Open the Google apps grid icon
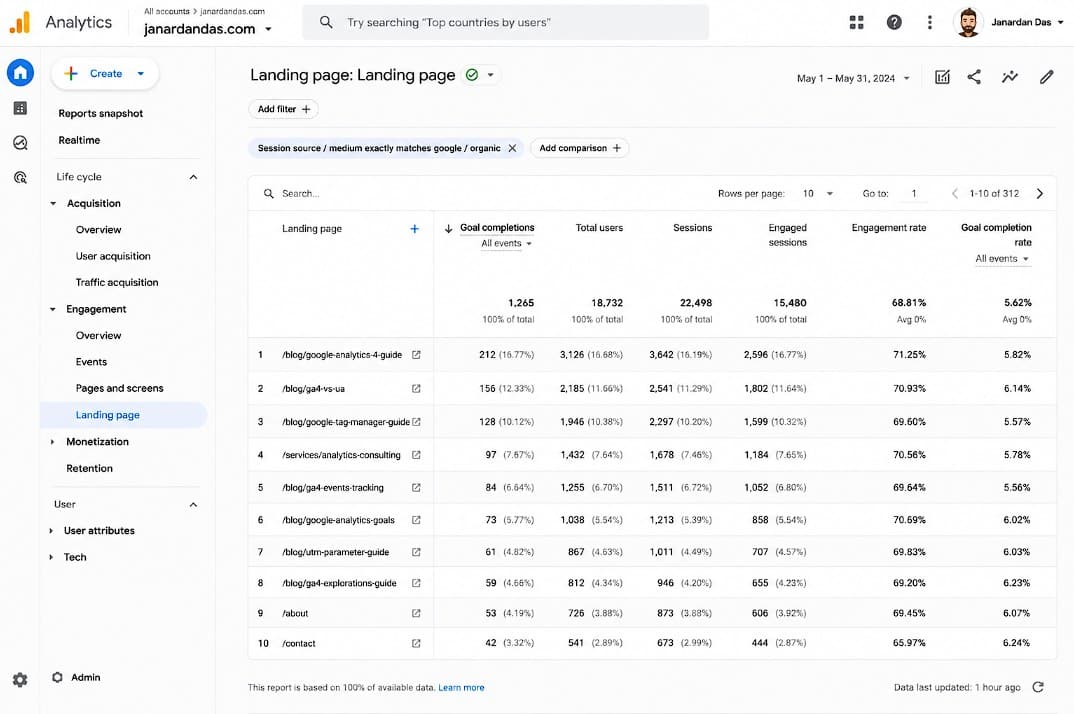This screenshot has width=1074, height=714. point(856,23)
